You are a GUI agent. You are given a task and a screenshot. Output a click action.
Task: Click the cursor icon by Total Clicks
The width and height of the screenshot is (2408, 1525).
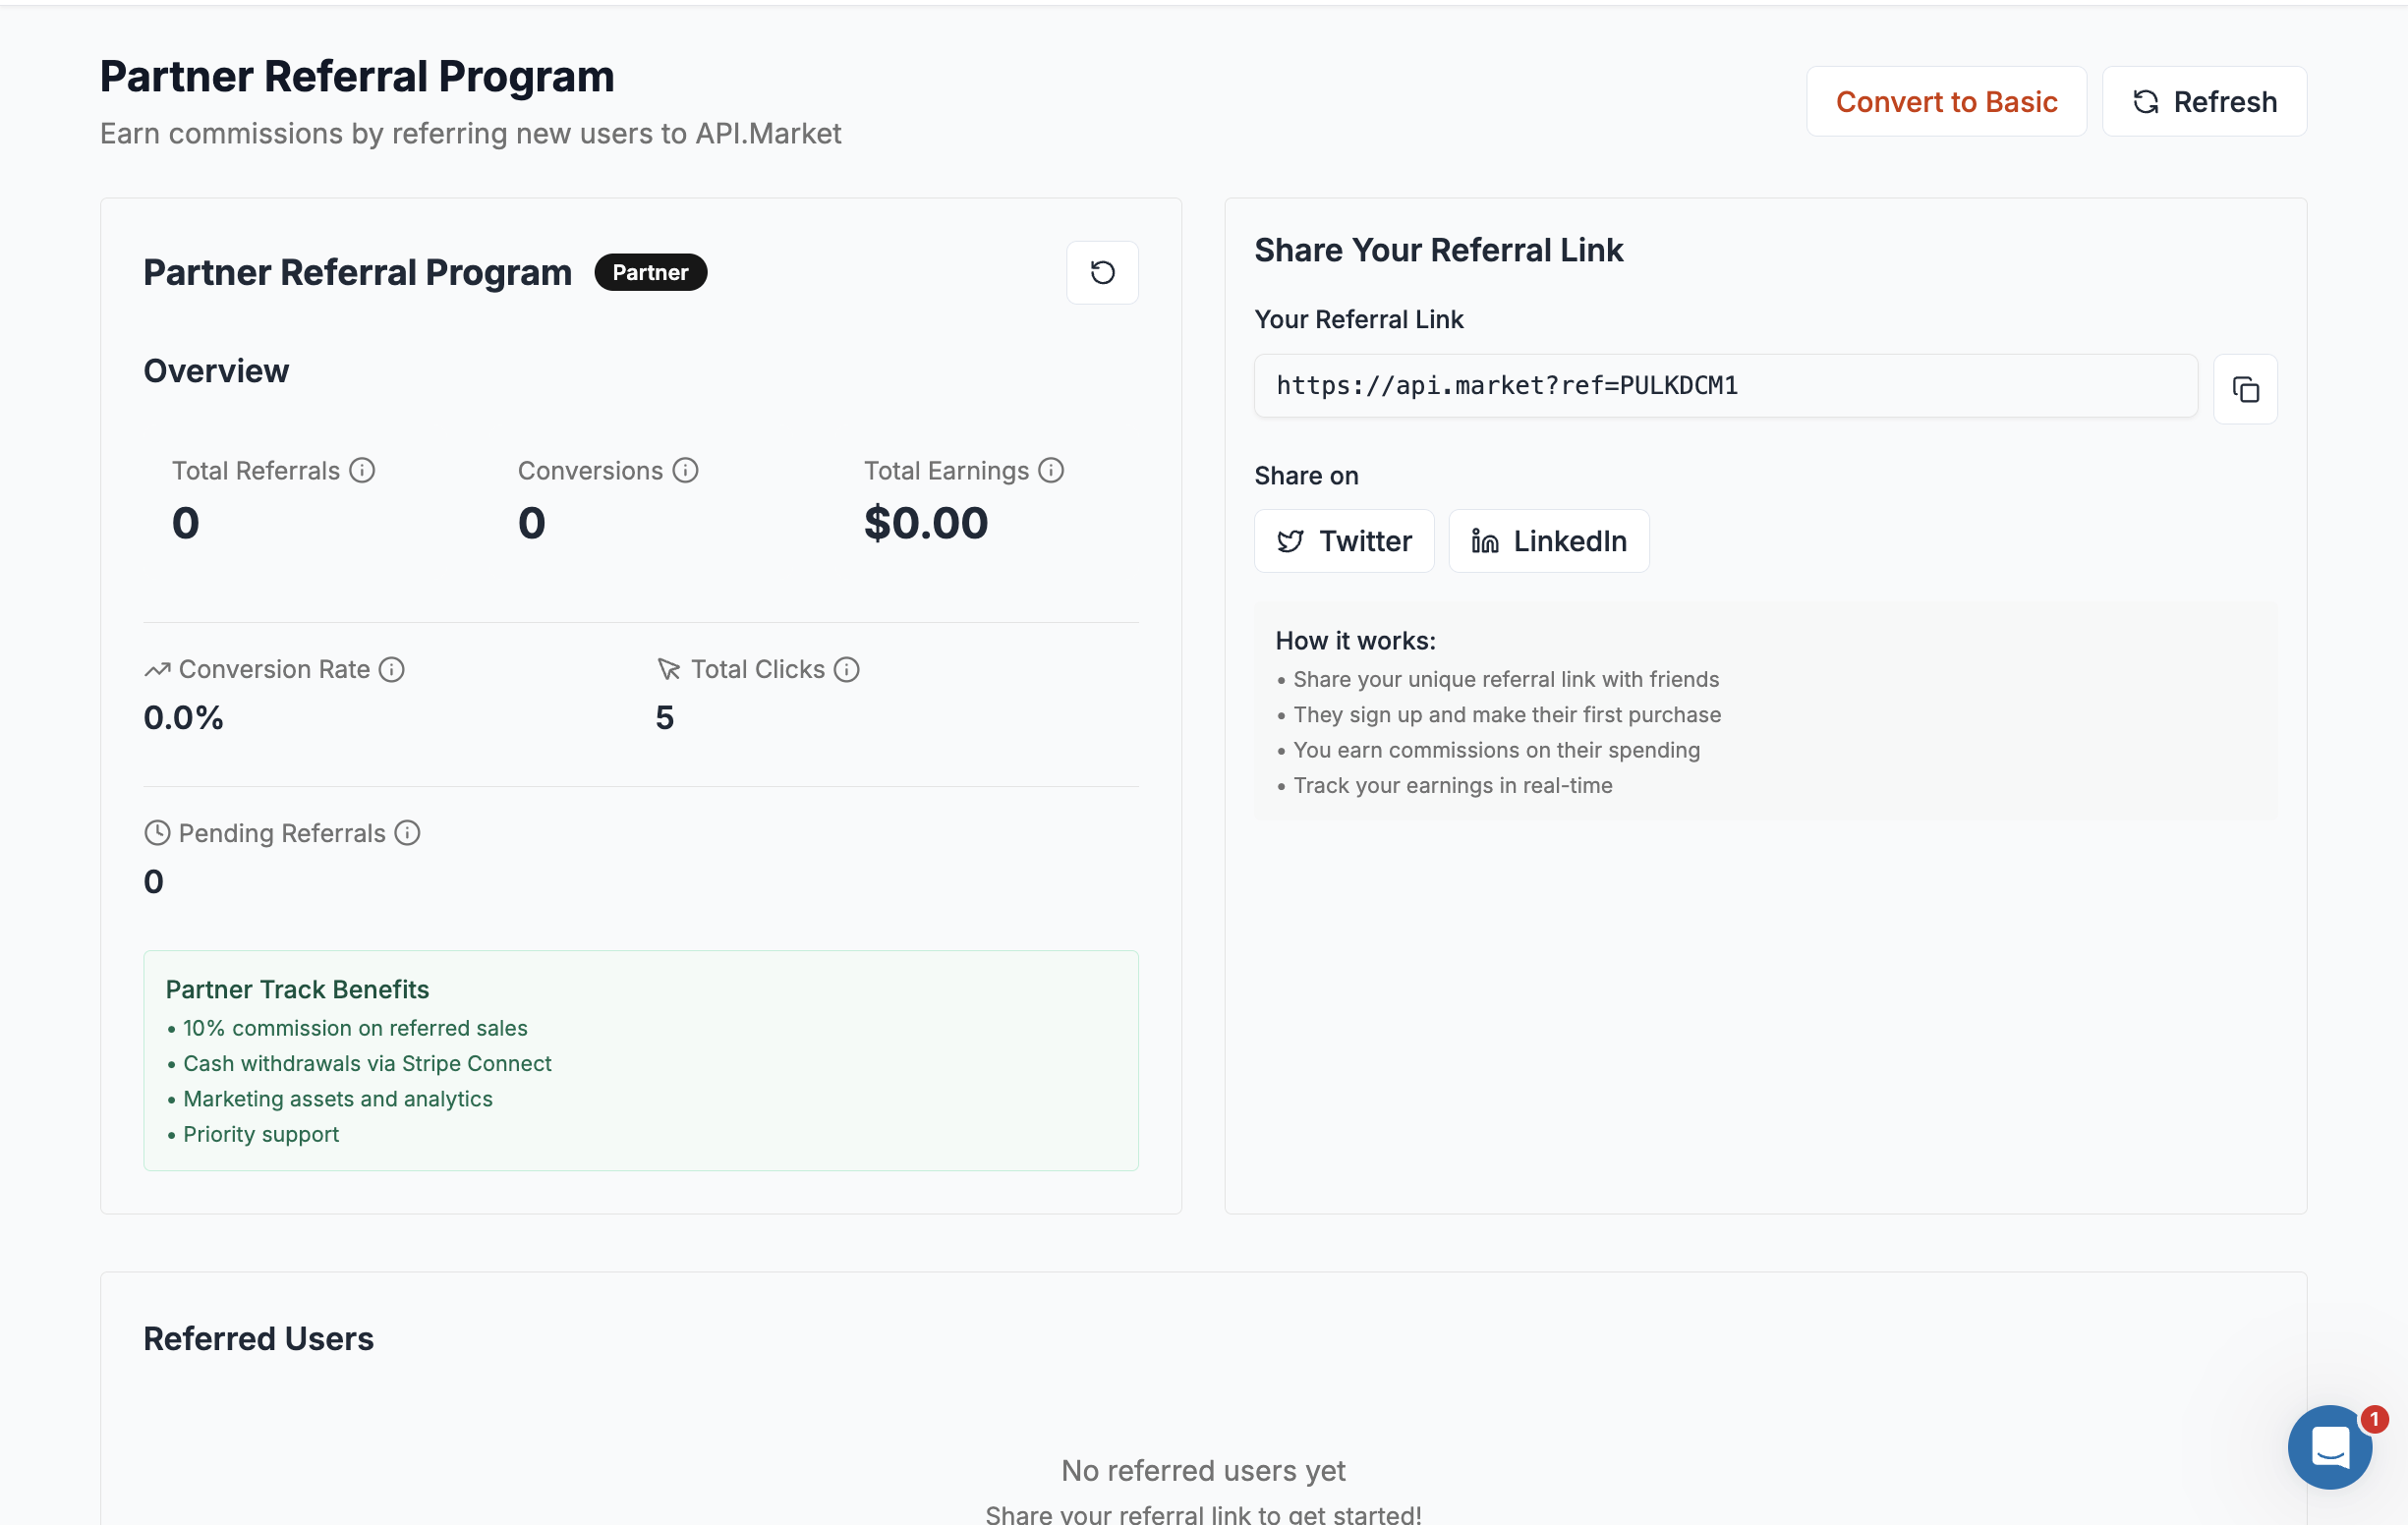668,669
